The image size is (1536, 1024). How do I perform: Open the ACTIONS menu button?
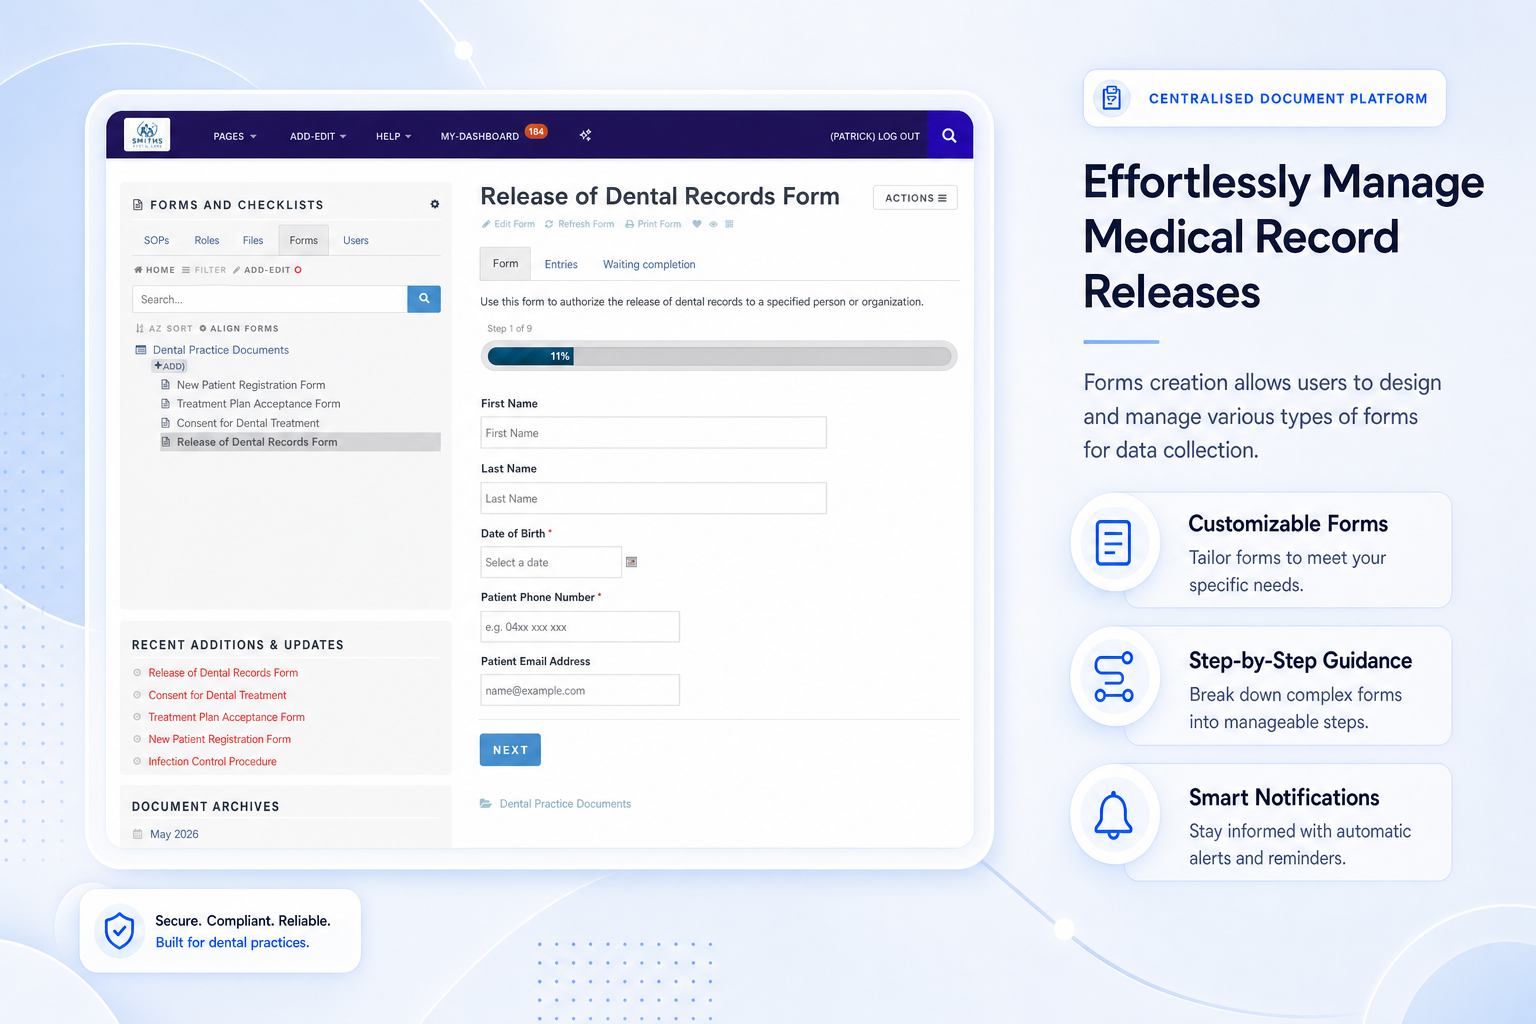point(915,198)
